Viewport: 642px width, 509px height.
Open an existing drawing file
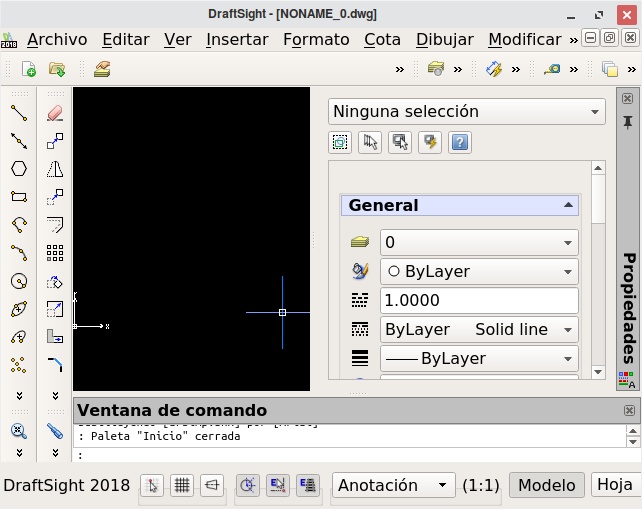[57, 69]
